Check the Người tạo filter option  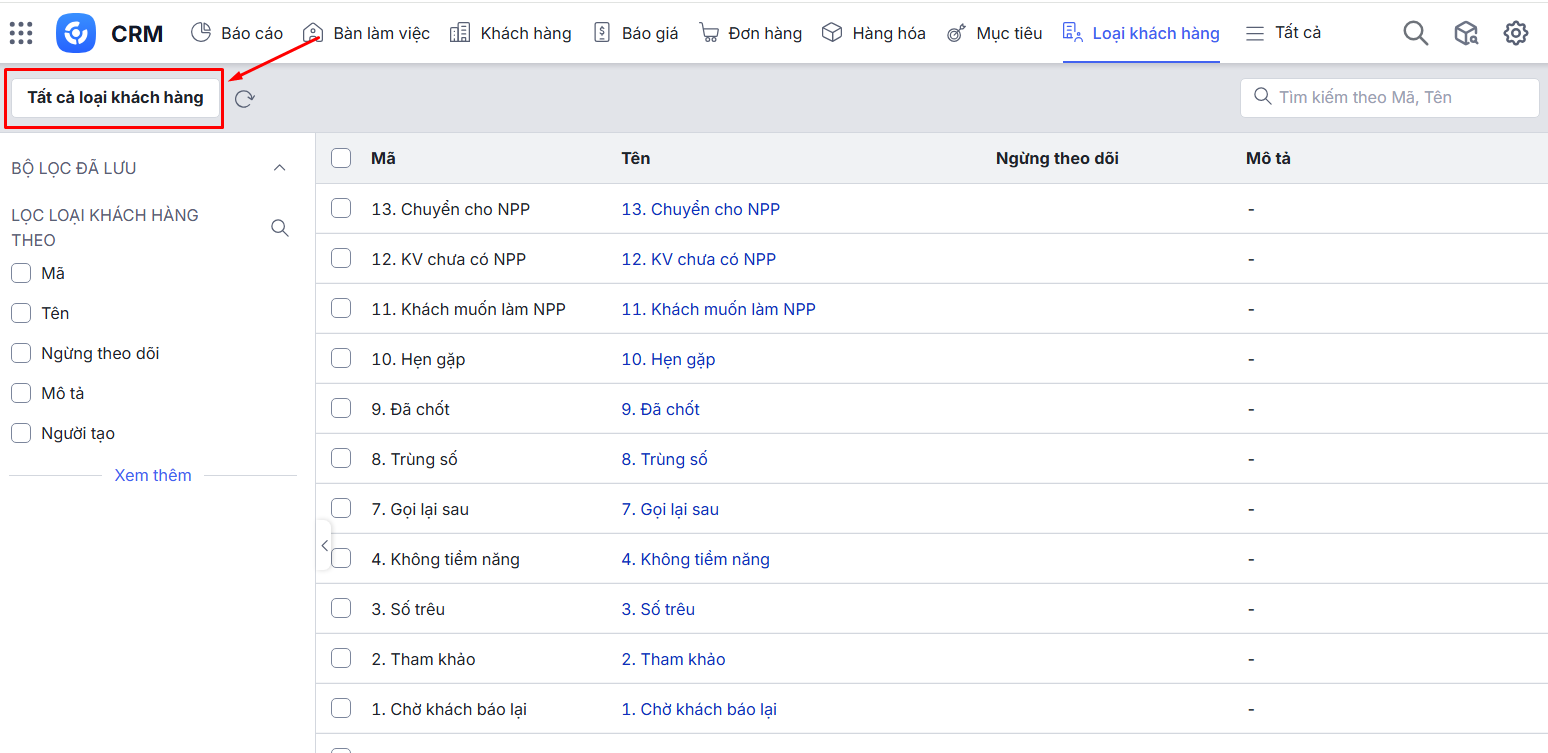coord(21,433)
